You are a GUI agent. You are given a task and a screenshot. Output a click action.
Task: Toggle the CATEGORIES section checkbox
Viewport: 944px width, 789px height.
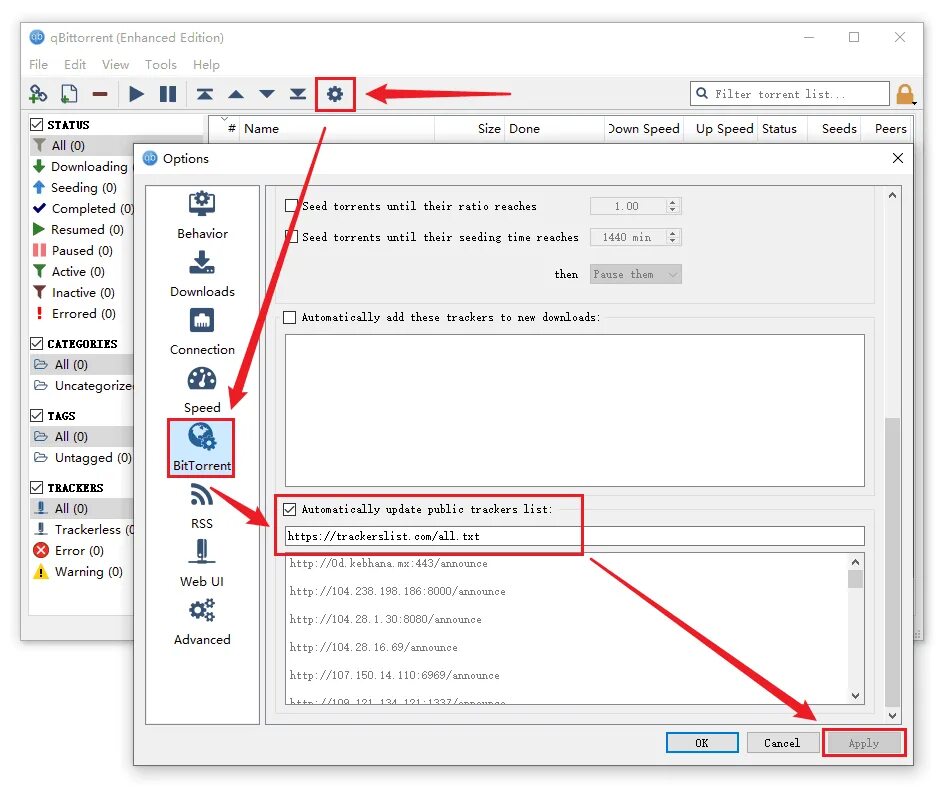pyautogui.click(x=37, y=344)
